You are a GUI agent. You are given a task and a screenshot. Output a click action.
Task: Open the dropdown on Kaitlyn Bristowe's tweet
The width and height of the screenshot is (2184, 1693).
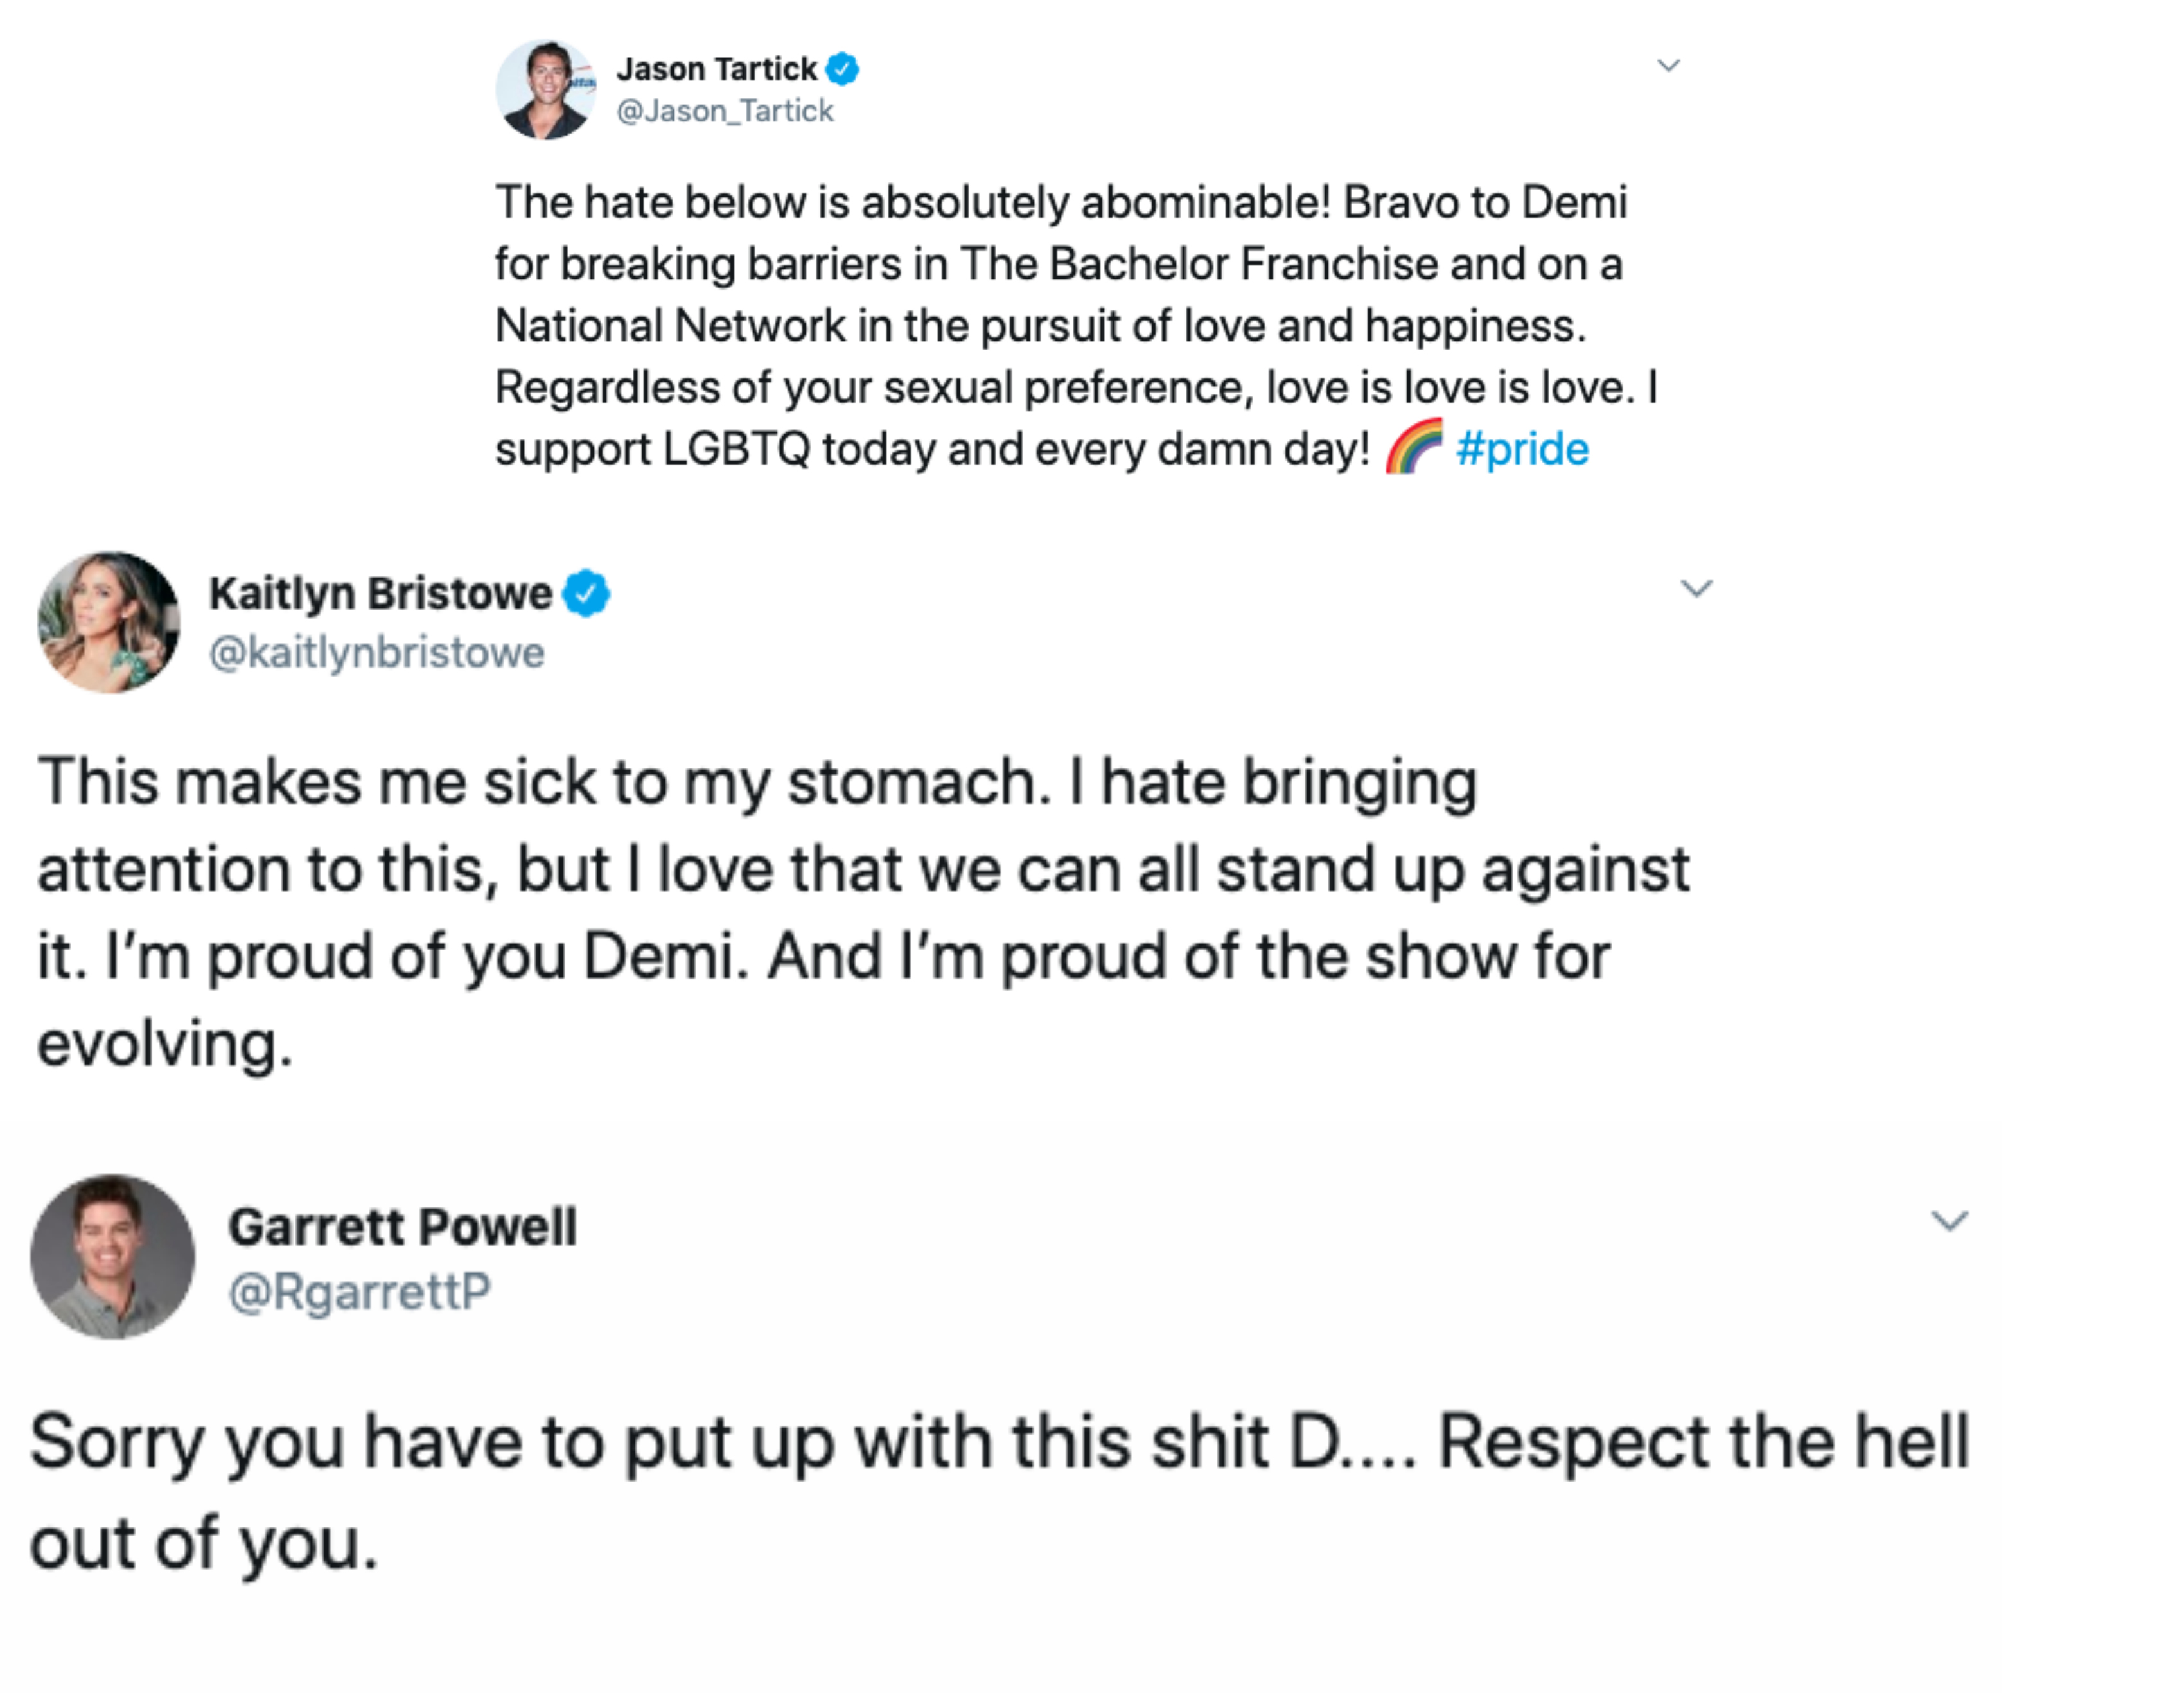[x=1698, y=590]
